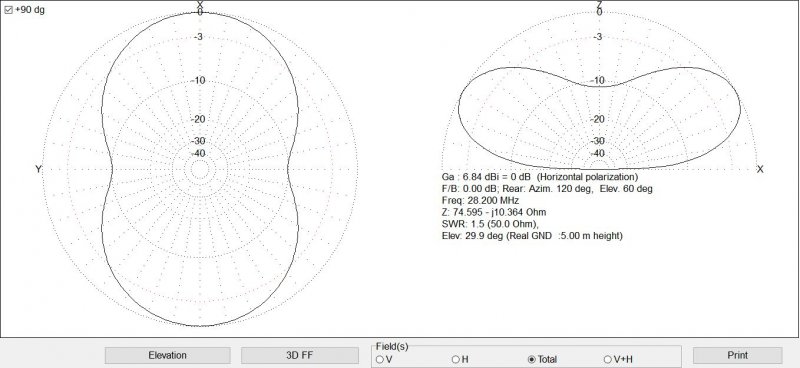The image size is (800, 368).
Task: Click the Z axis label above elevation plot
Action: tap(599, 3)
